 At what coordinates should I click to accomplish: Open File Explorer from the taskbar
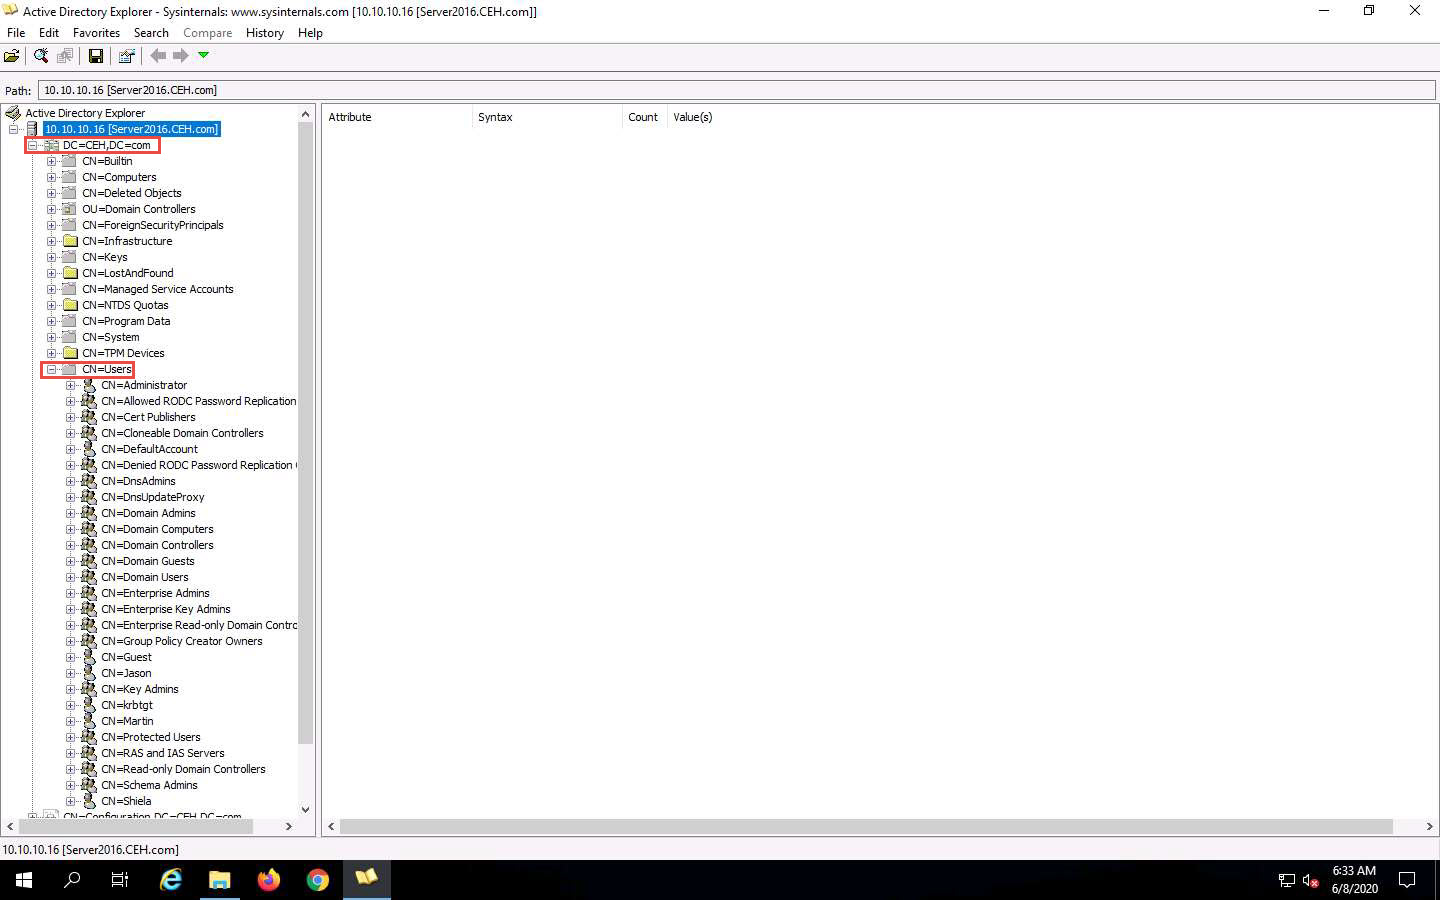click(220, 880)
